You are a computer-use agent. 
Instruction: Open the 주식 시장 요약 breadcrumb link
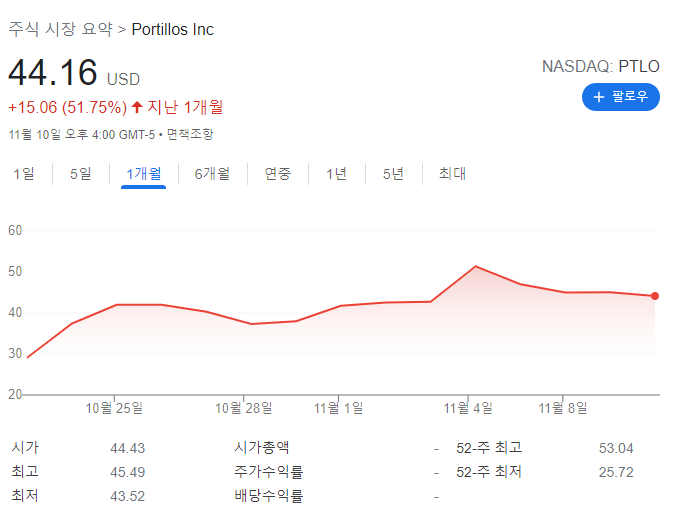[x=61, y=29]
